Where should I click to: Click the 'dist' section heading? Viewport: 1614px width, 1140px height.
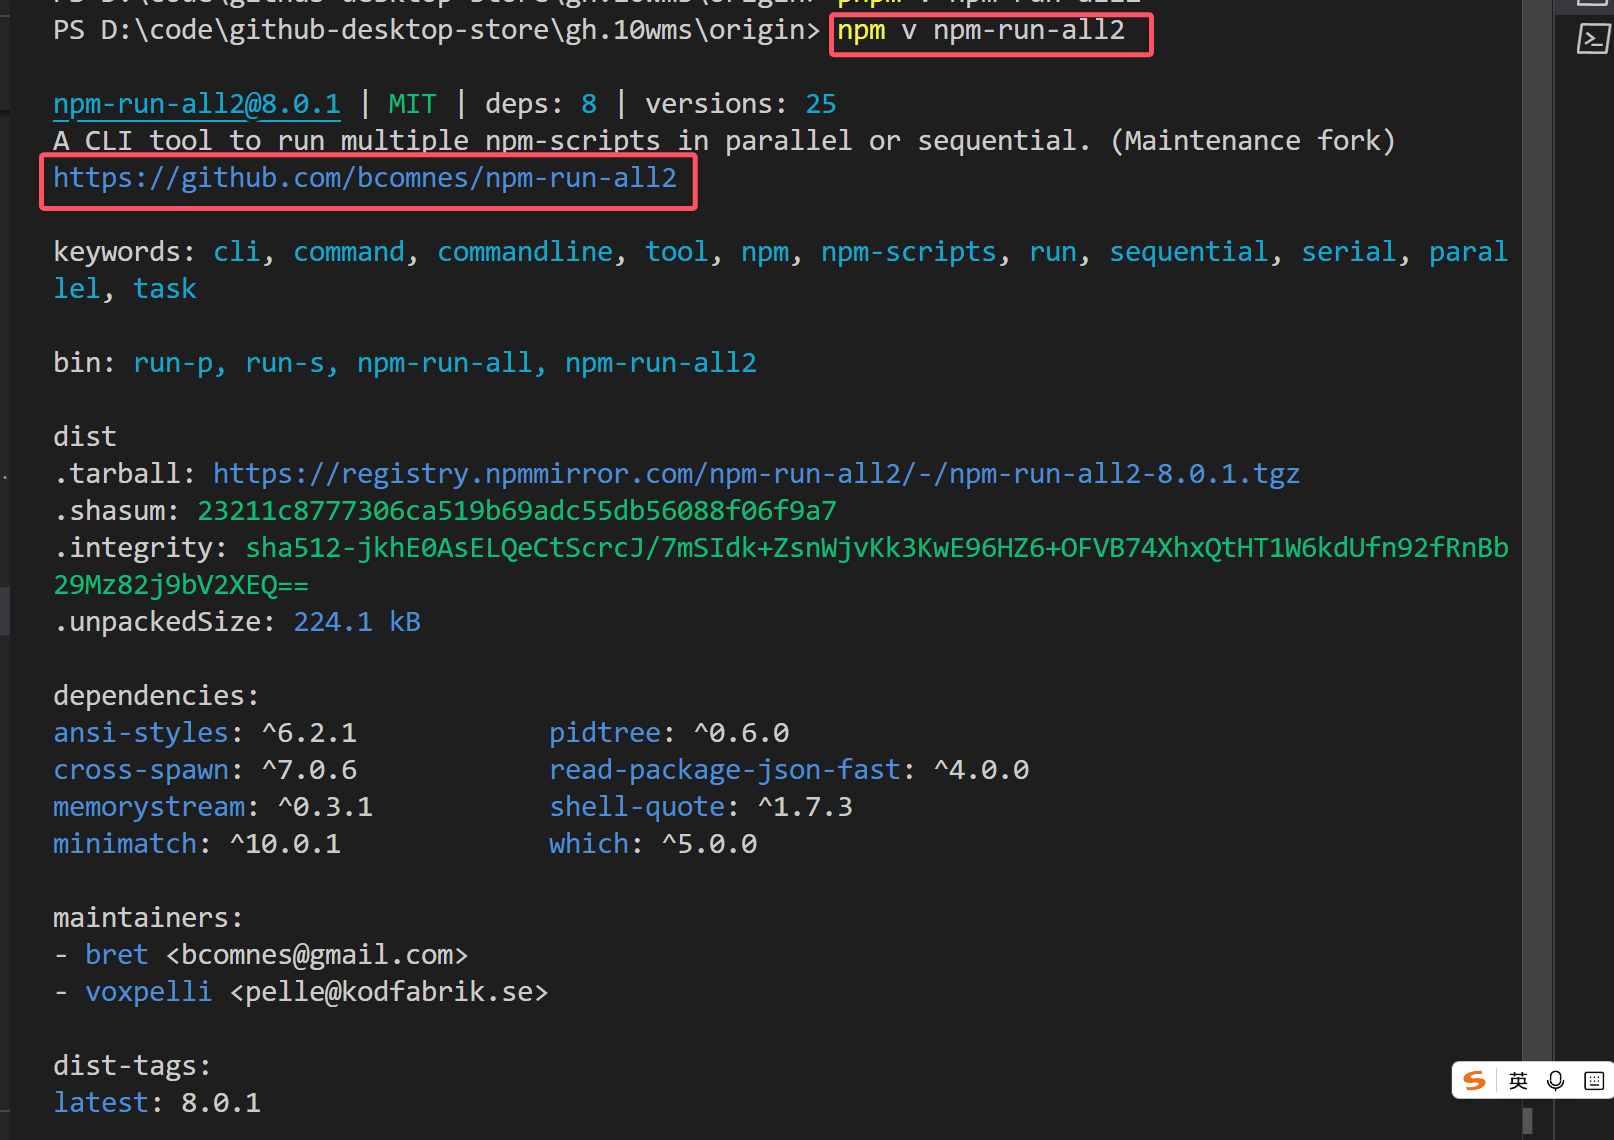[85, 437]
